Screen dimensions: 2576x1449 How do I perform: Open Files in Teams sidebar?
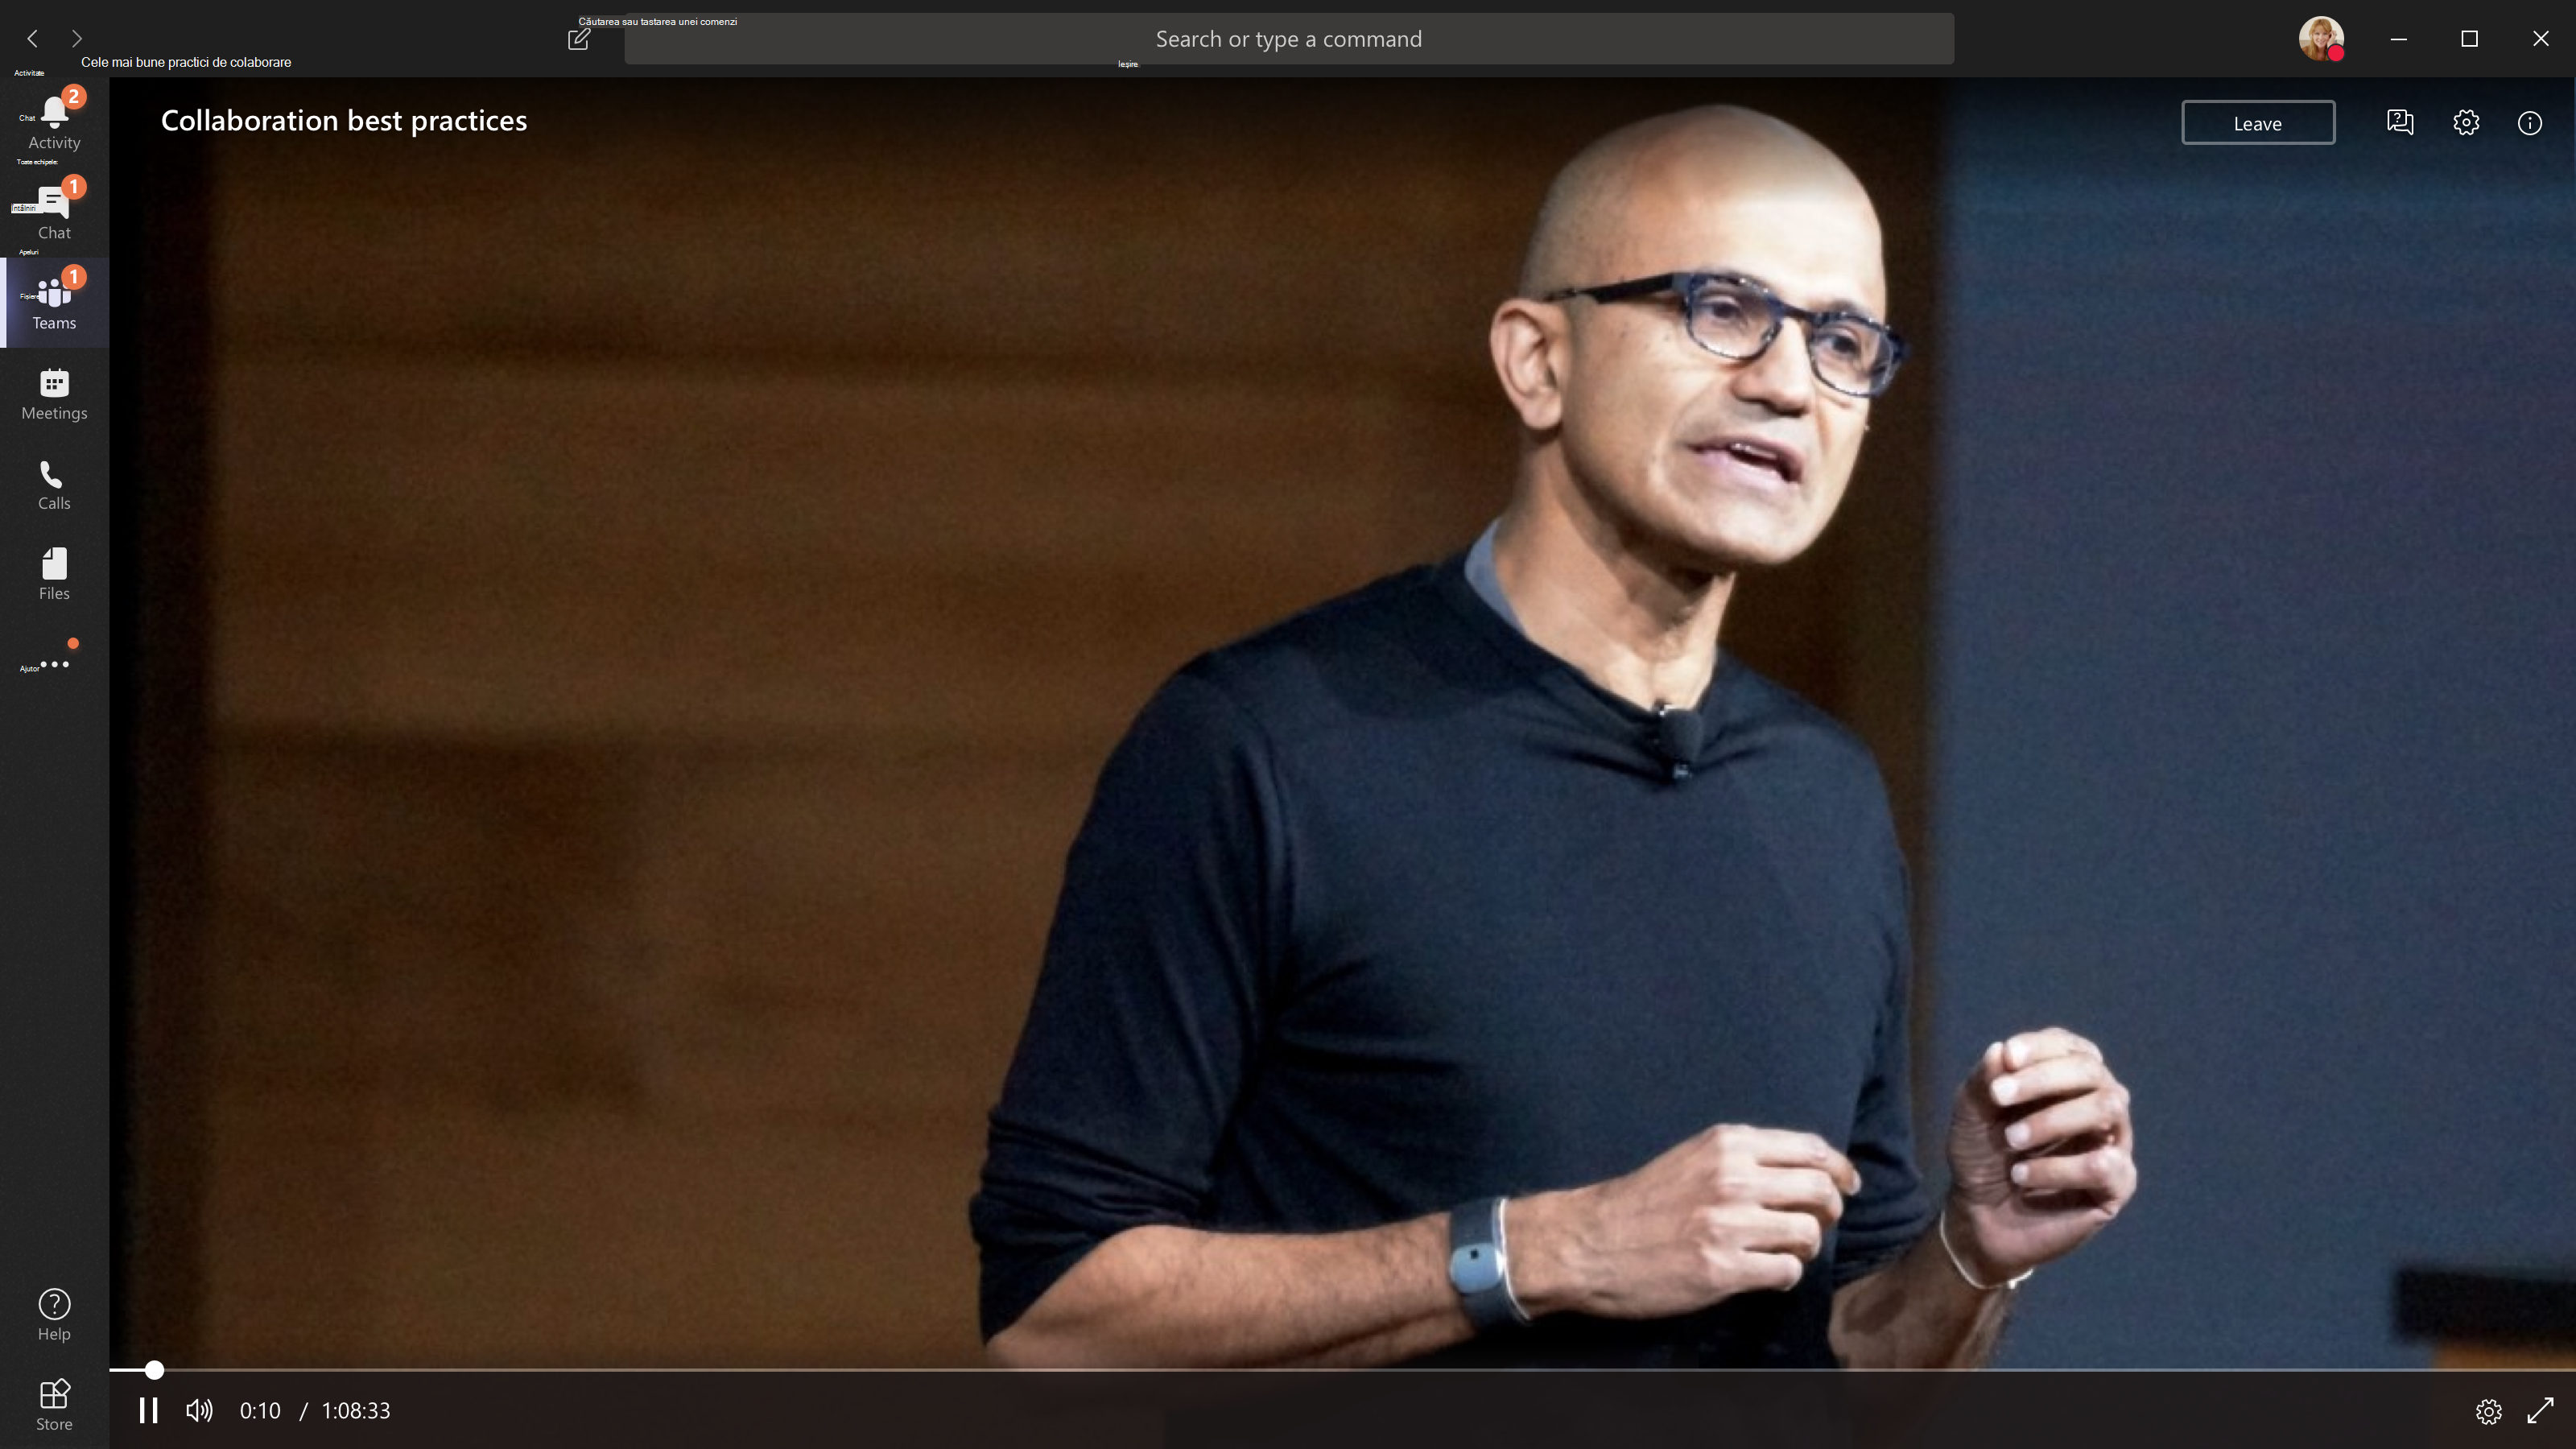(53, 572)
